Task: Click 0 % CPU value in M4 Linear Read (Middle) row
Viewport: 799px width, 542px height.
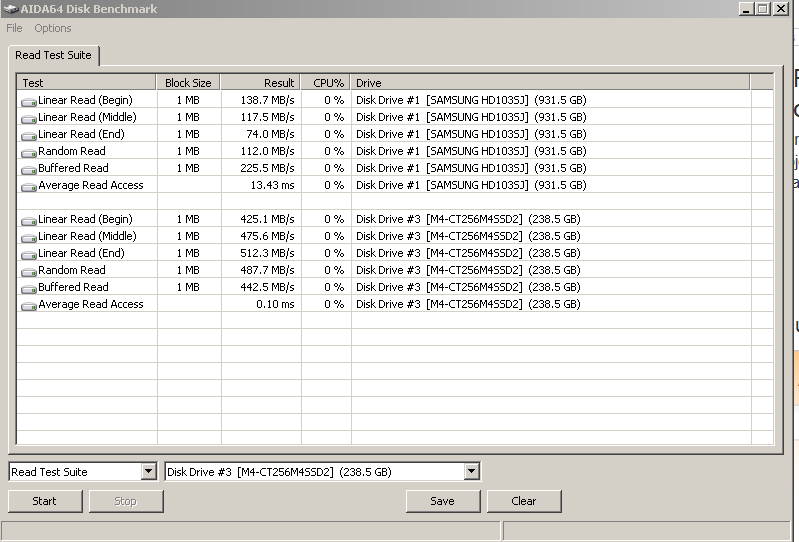Action: coord(334,236)
